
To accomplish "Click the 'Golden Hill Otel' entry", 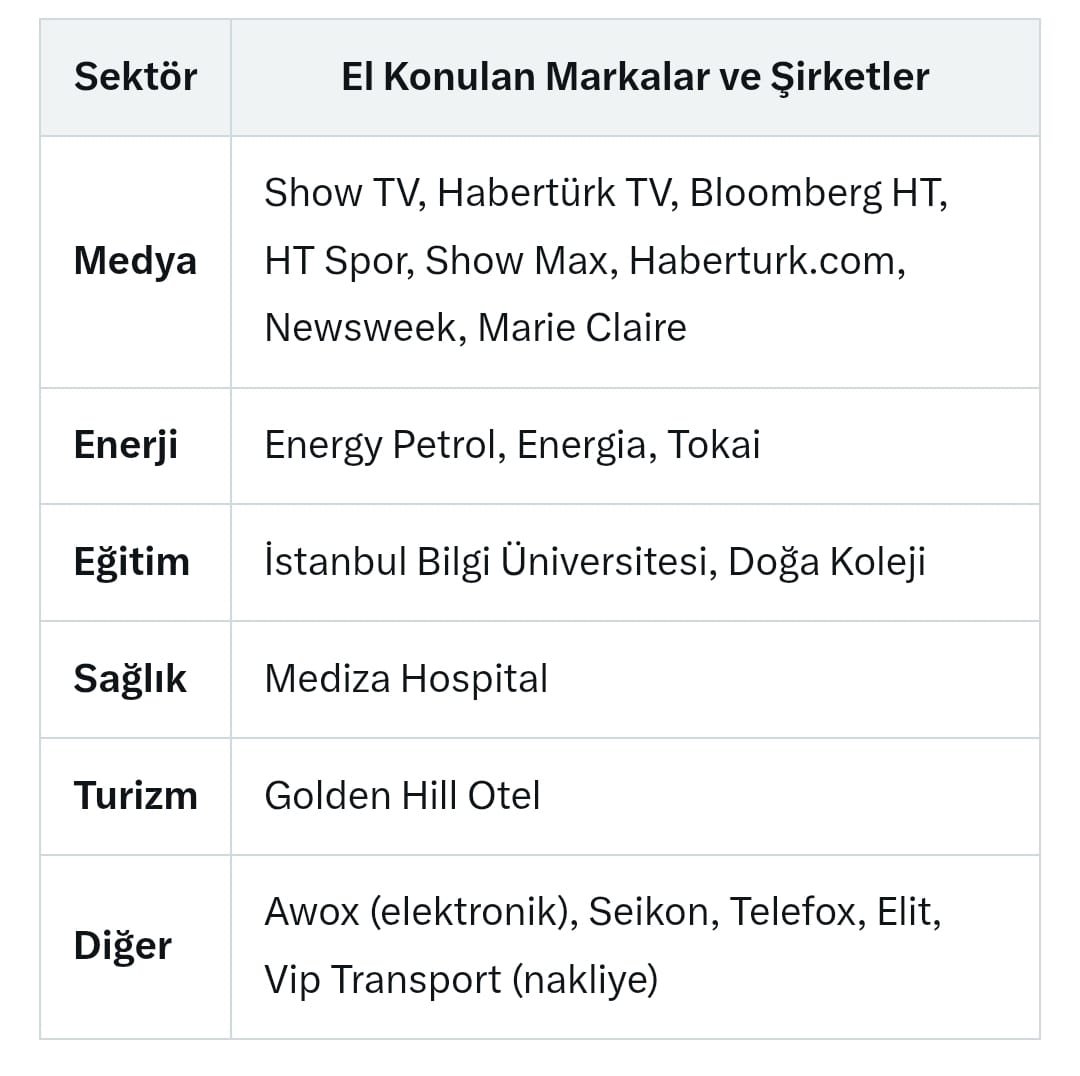I will tap(402, 796).
